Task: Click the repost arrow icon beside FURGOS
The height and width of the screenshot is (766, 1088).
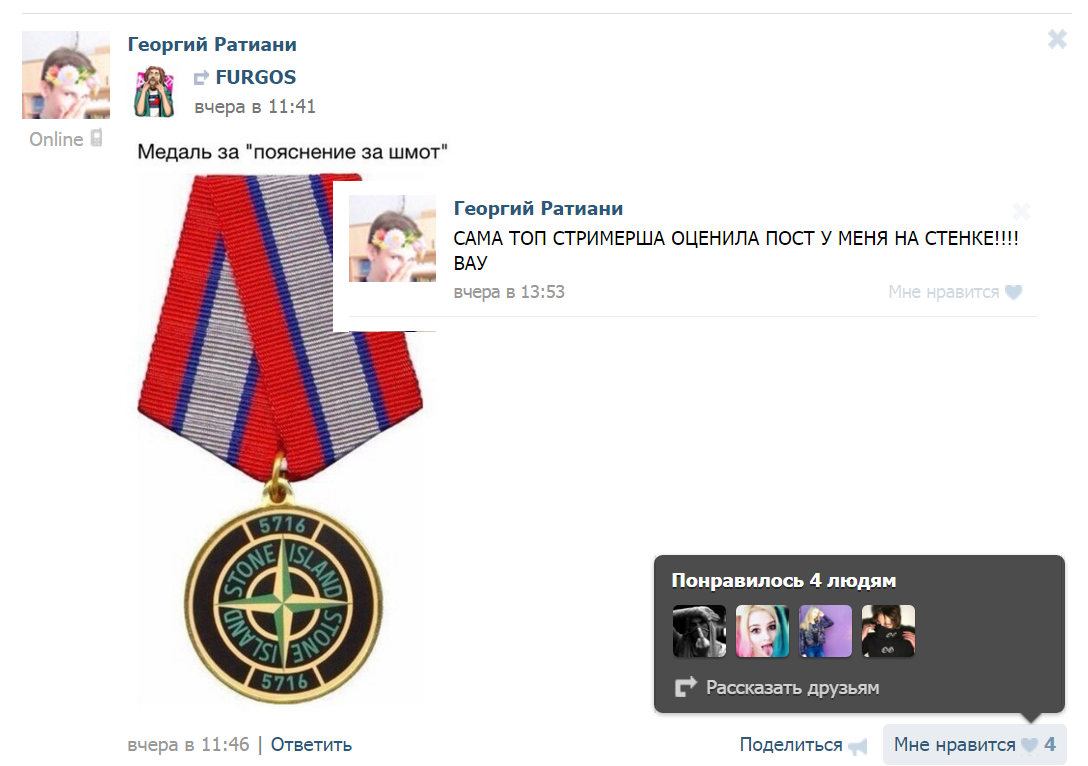Action: pos(201,78)
